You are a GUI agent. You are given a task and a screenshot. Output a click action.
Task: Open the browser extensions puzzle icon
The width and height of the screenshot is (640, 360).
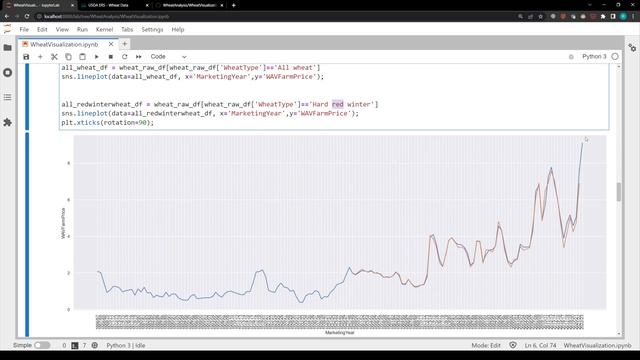603,16
